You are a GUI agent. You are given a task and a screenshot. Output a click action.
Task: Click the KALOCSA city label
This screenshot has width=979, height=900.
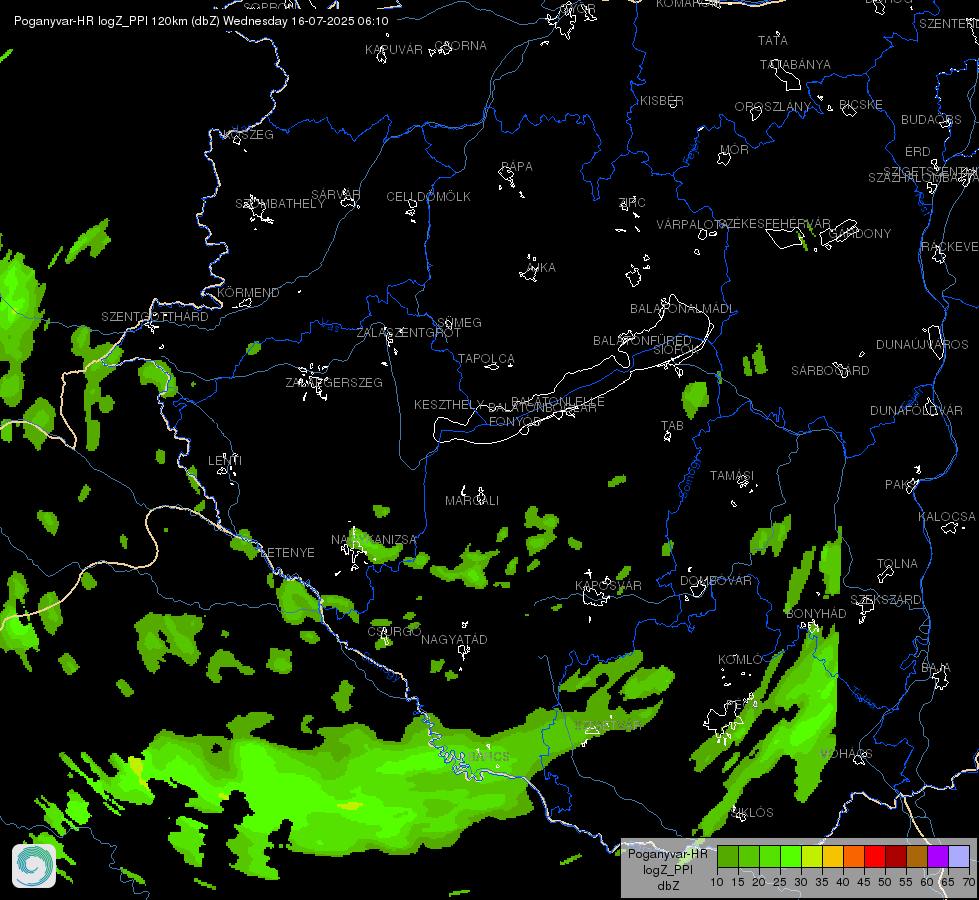click(x=947, y=517)
